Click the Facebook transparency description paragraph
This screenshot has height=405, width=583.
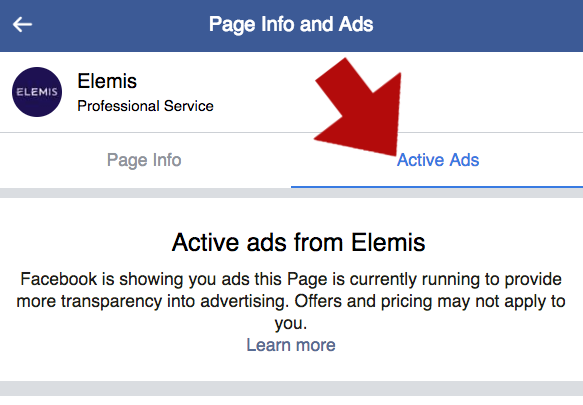pyautogui.click(x=291, y=301)
